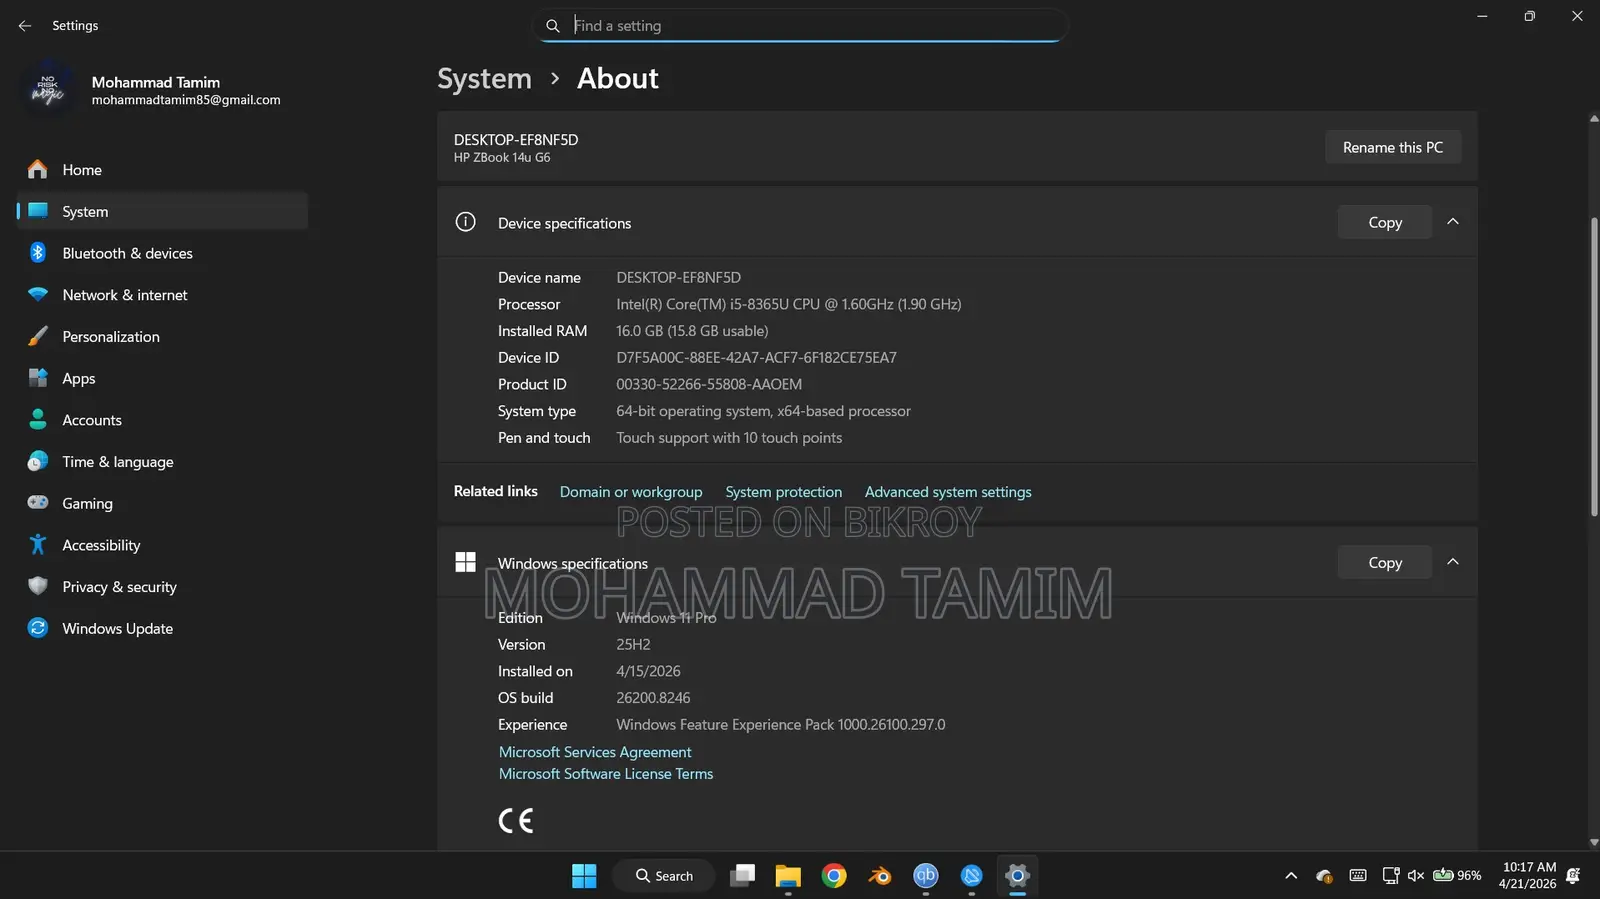
Task: Open Domain or workgroup link
Action: pyautogui.click(x=631, y=492)
